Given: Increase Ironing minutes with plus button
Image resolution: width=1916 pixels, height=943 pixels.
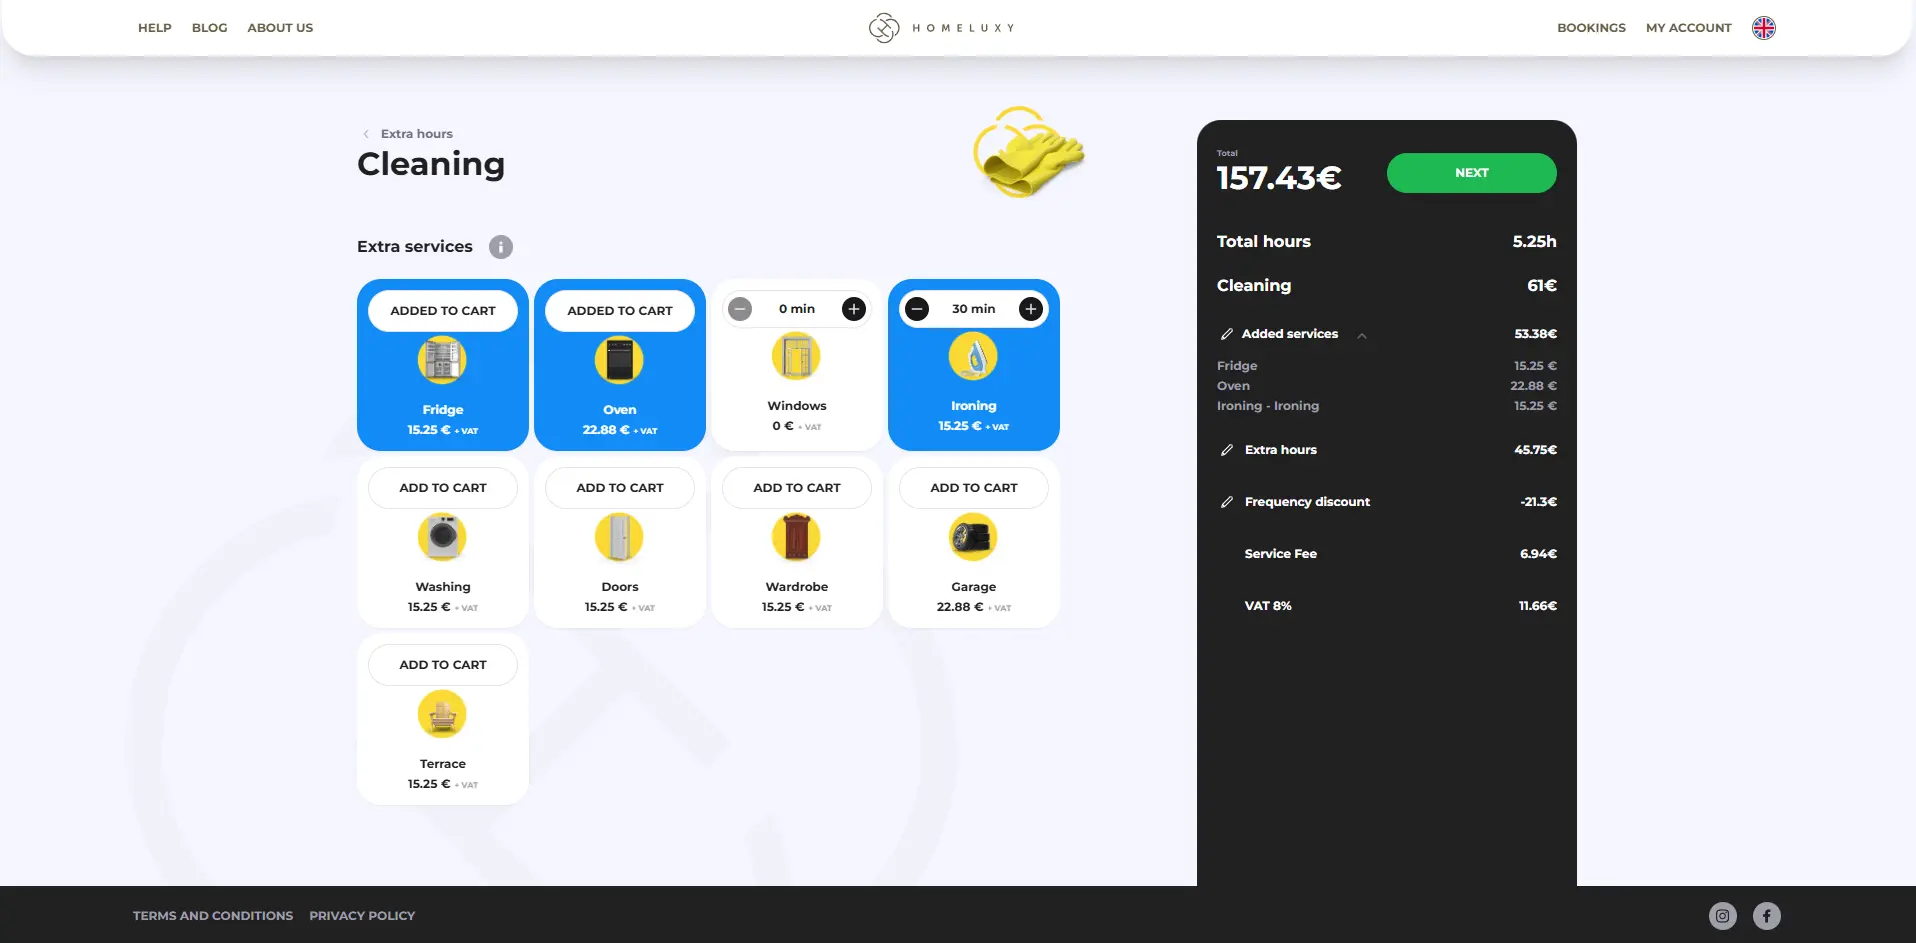Looking at the screenshot, I should [x=1031, y=309].
